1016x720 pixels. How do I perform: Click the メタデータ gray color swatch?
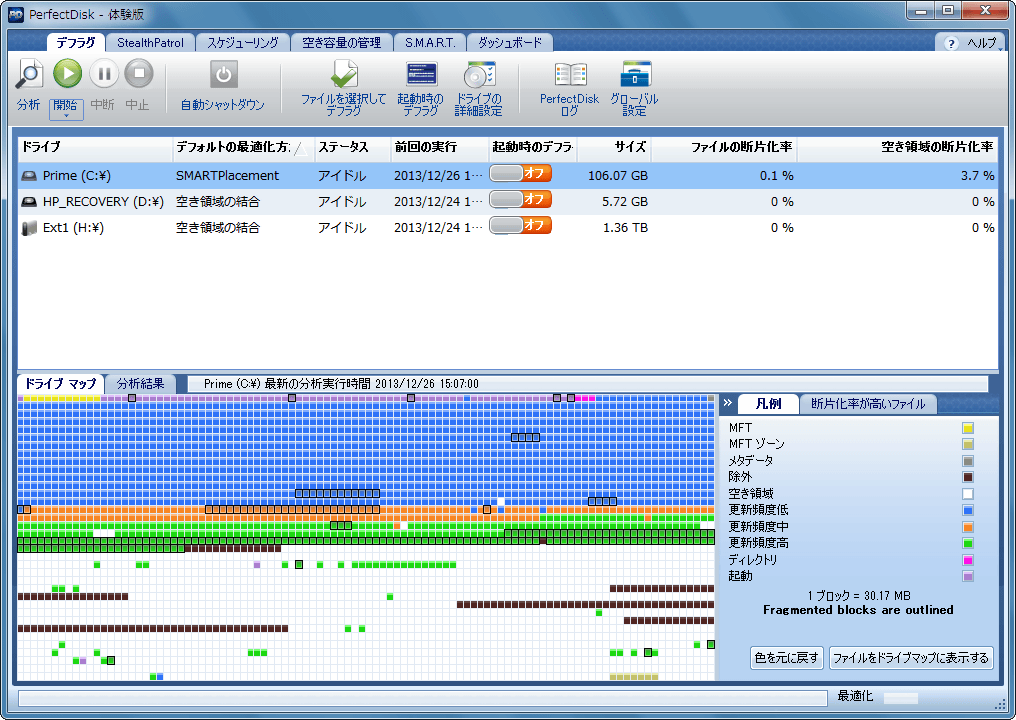967,461
